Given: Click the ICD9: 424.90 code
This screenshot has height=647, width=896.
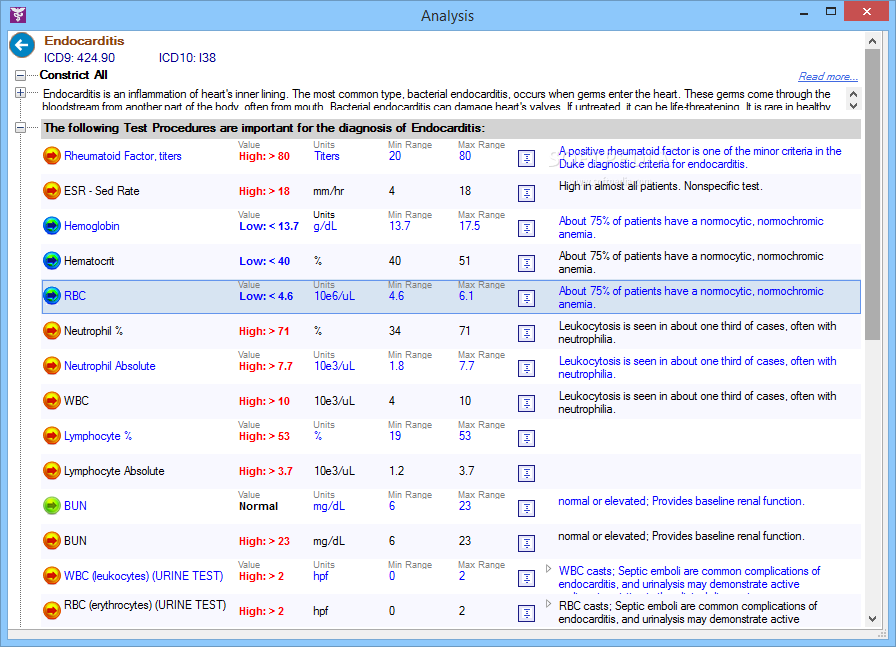Looking at the screenshot, I should click(x=79, y=58).
